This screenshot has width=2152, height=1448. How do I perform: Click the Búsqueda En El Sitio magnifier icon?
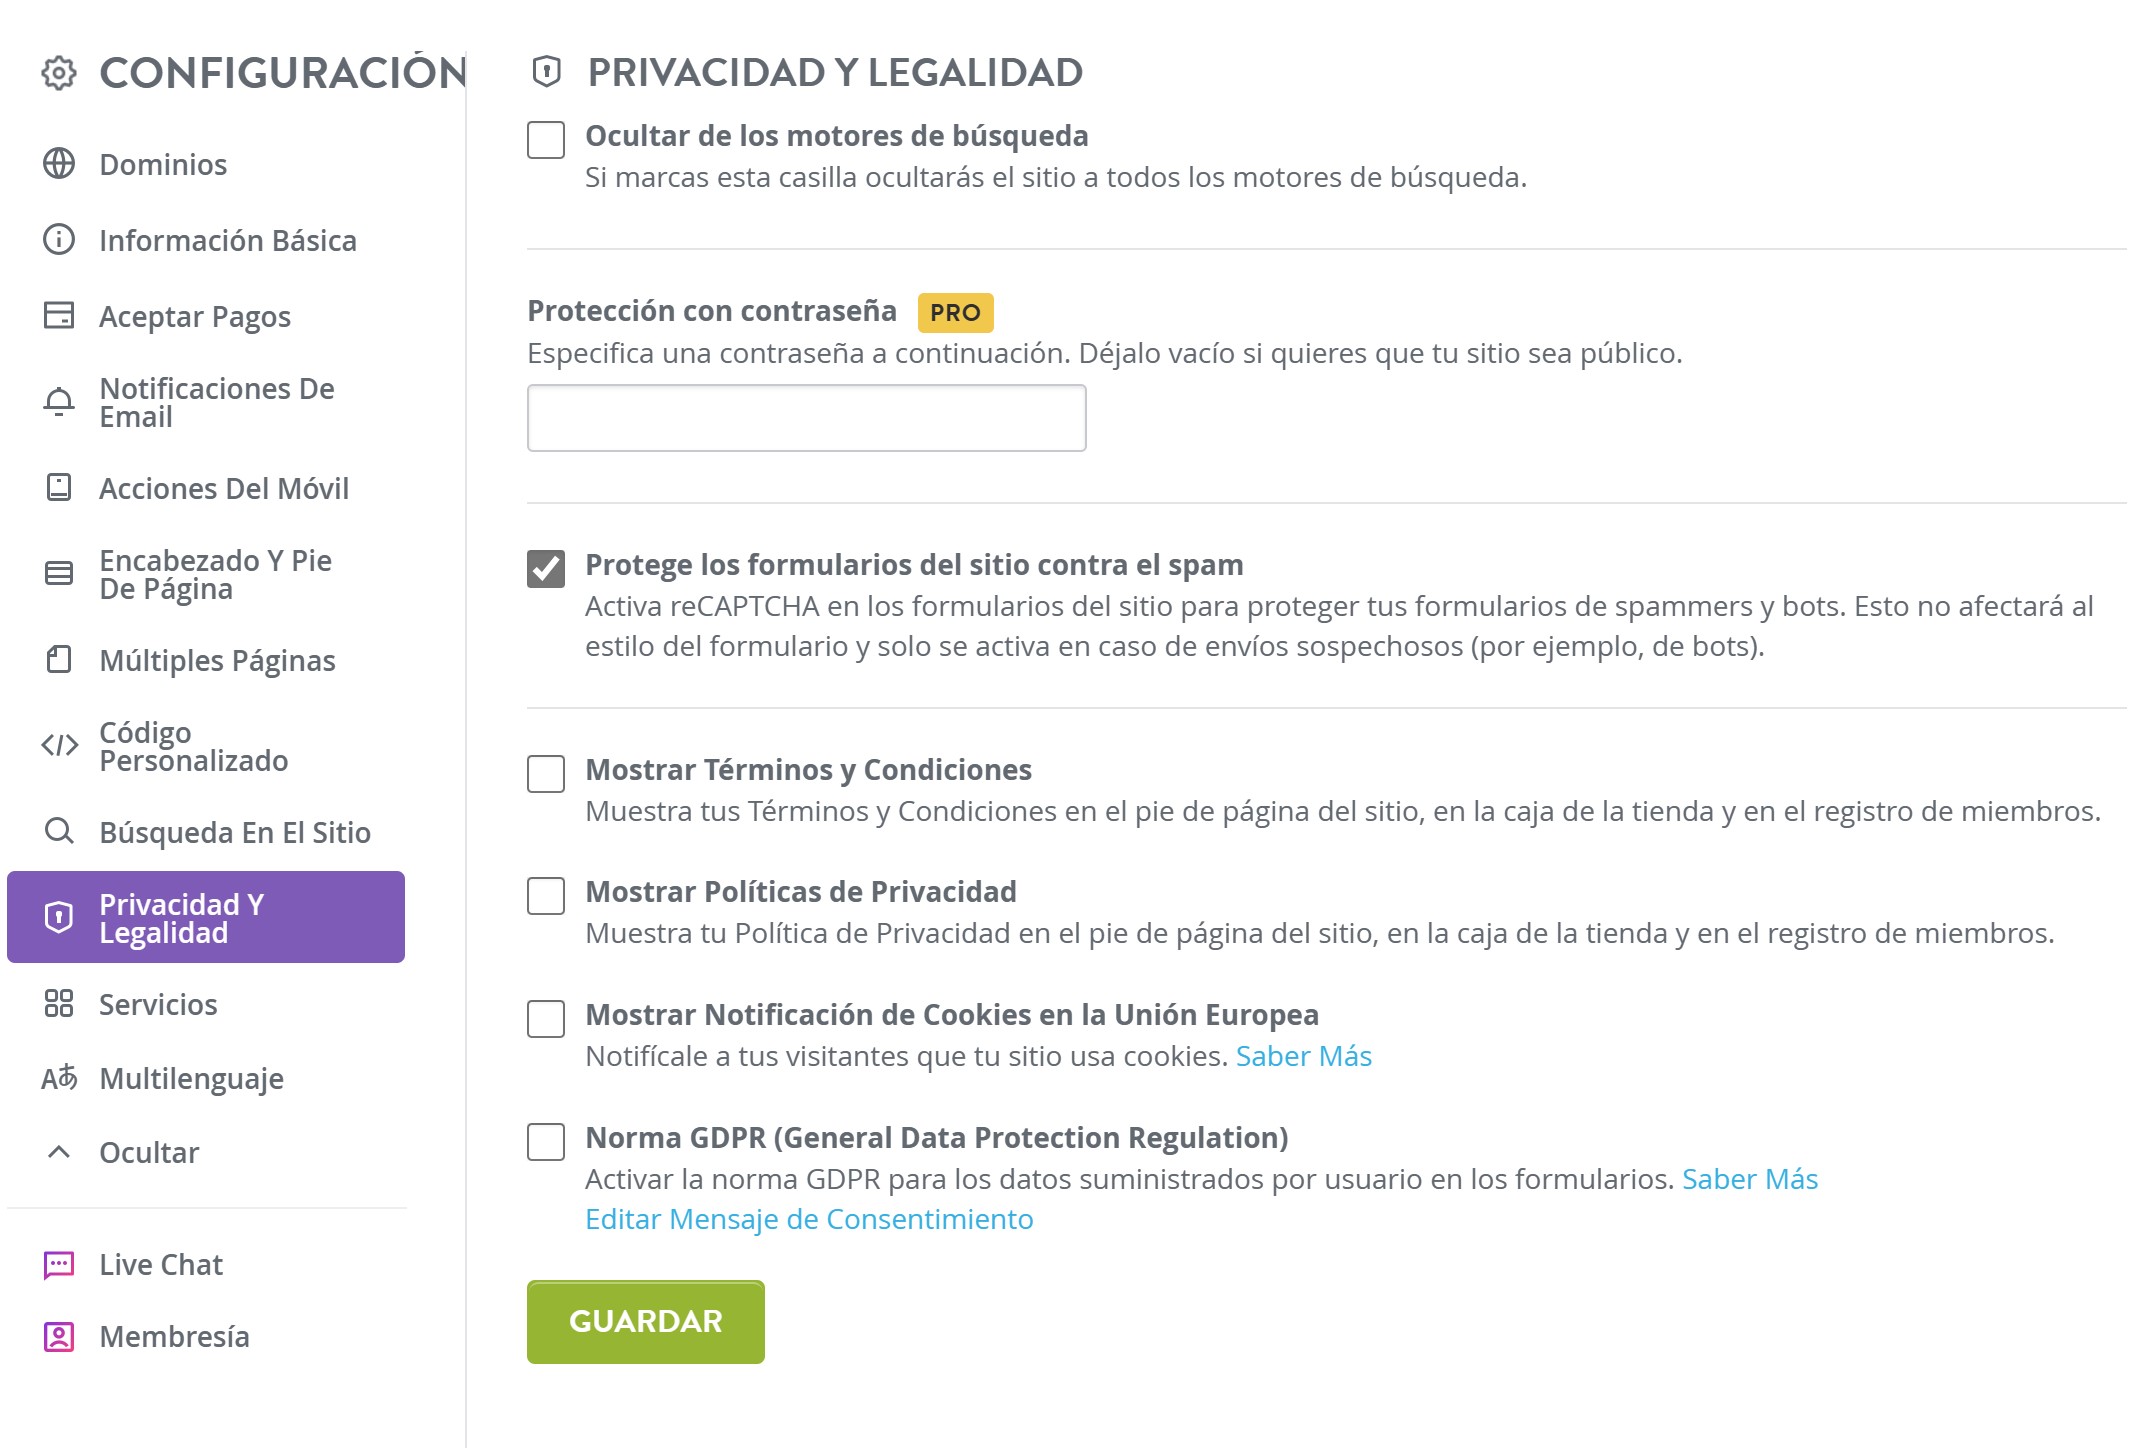pyautogui.click(x=59, y=831)
